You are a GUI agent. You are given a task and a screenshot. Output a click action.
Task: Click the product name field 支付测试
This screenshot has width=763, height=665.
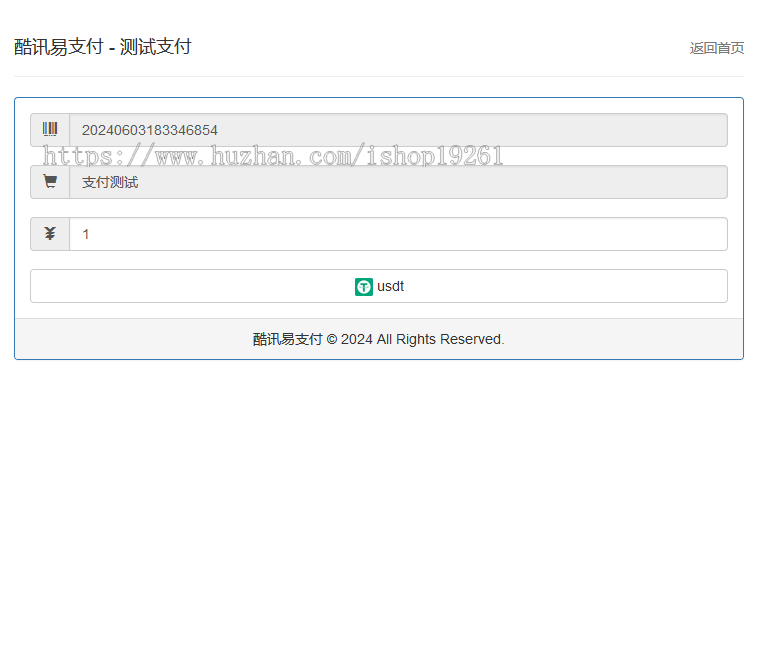pos(398,182)
